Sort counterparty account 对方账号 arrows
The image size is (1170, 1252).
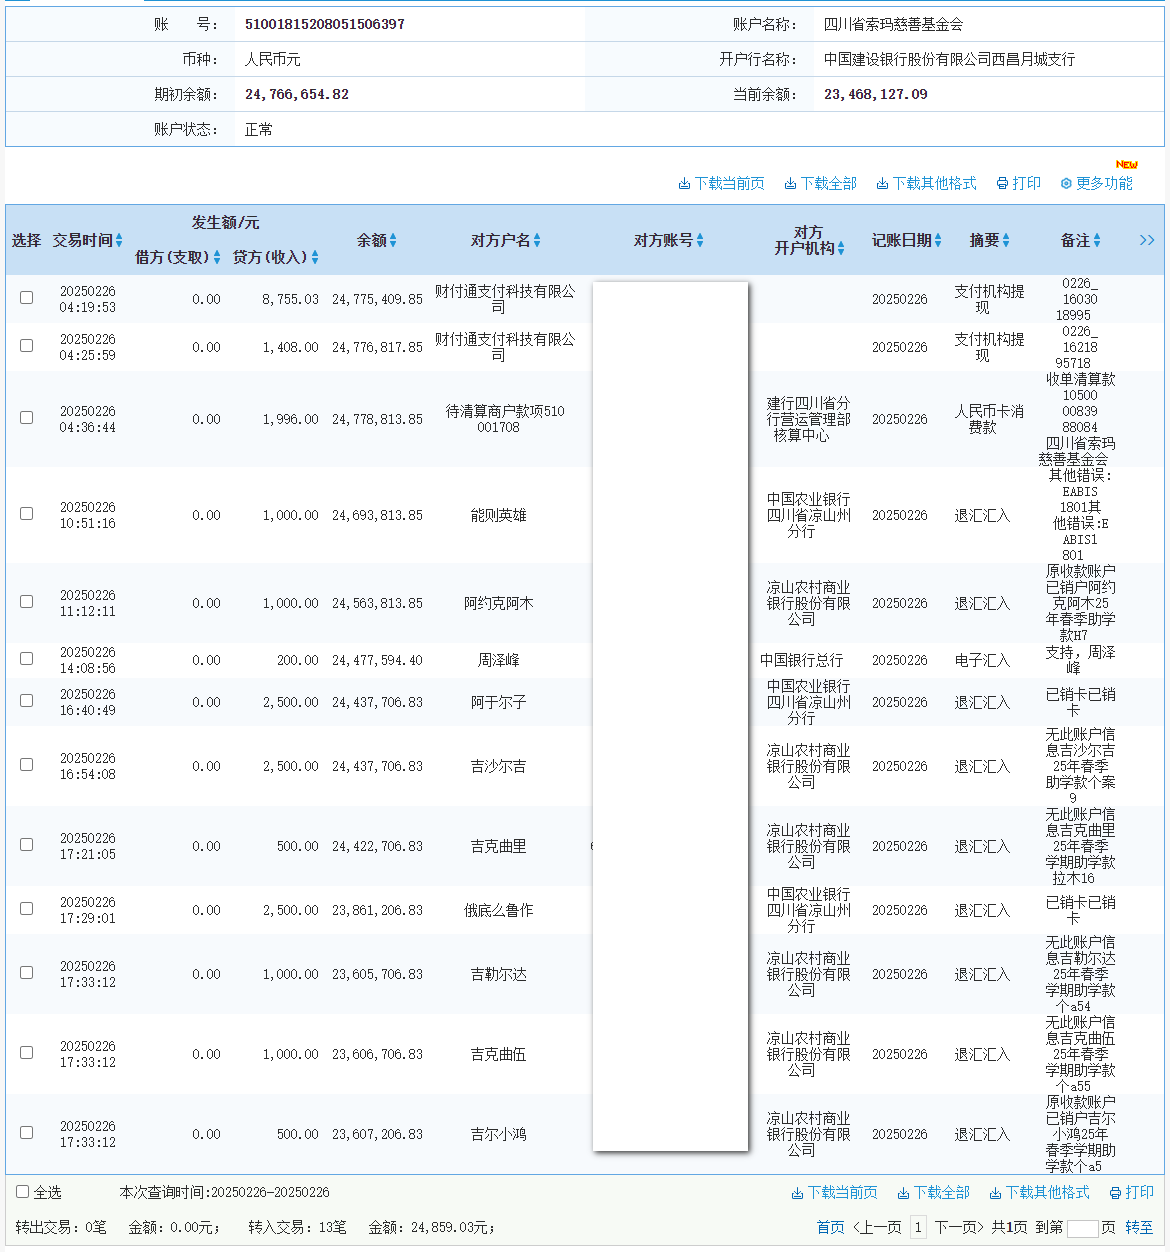click(700, 240)
